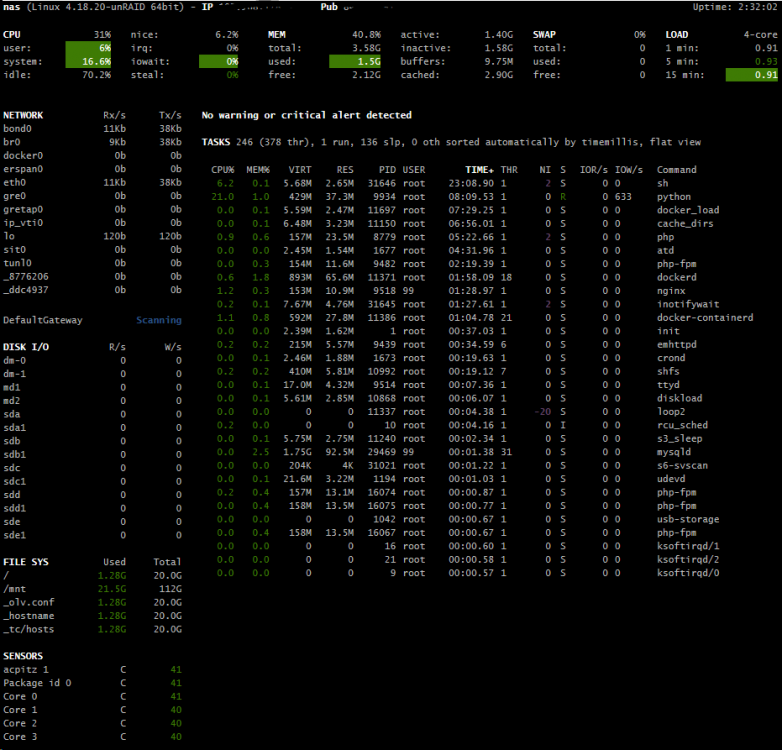Click the nas hostname title
782x750 pixels.
(11, 7)
